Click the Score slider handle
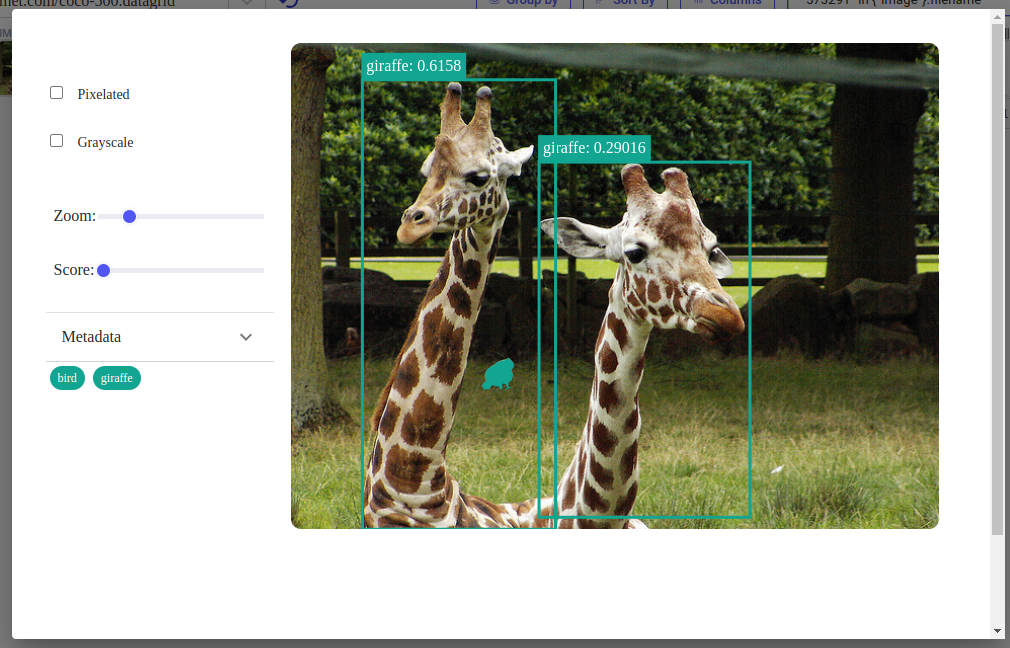This screenshot has width=1010, height=648. click(104, 271)
